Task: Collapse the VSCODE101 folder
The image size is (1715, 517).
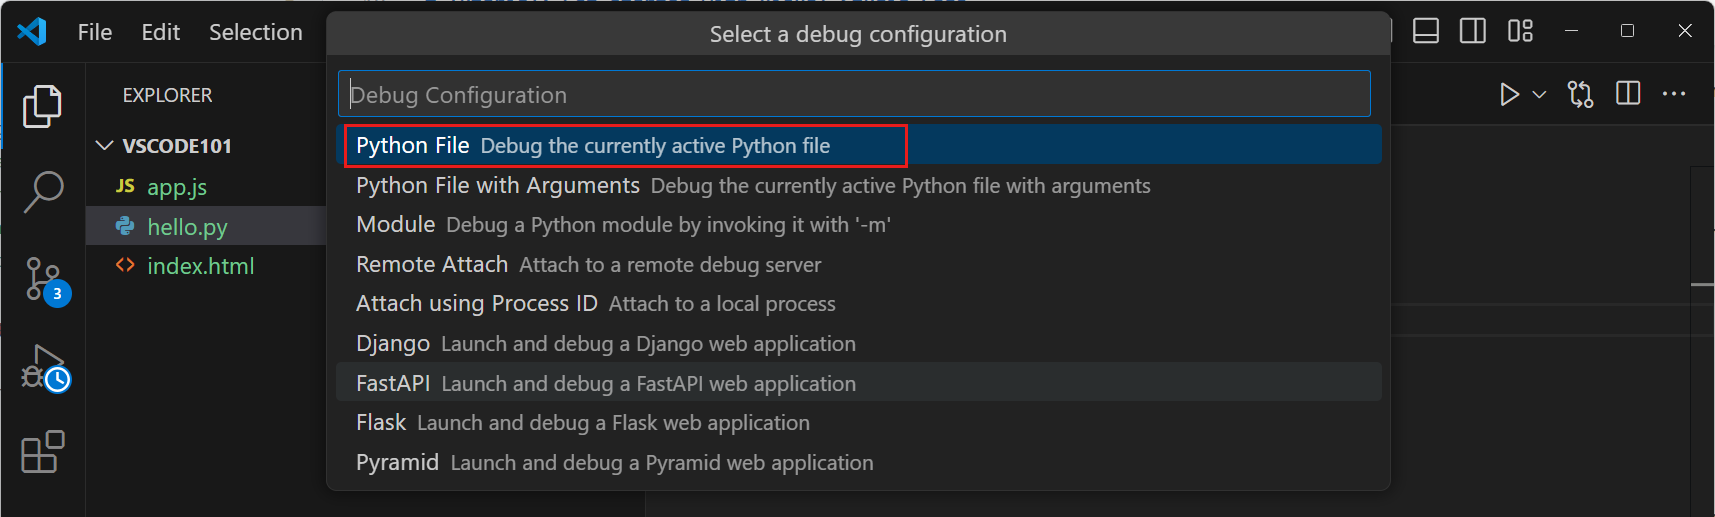Action: coord(104,146)
